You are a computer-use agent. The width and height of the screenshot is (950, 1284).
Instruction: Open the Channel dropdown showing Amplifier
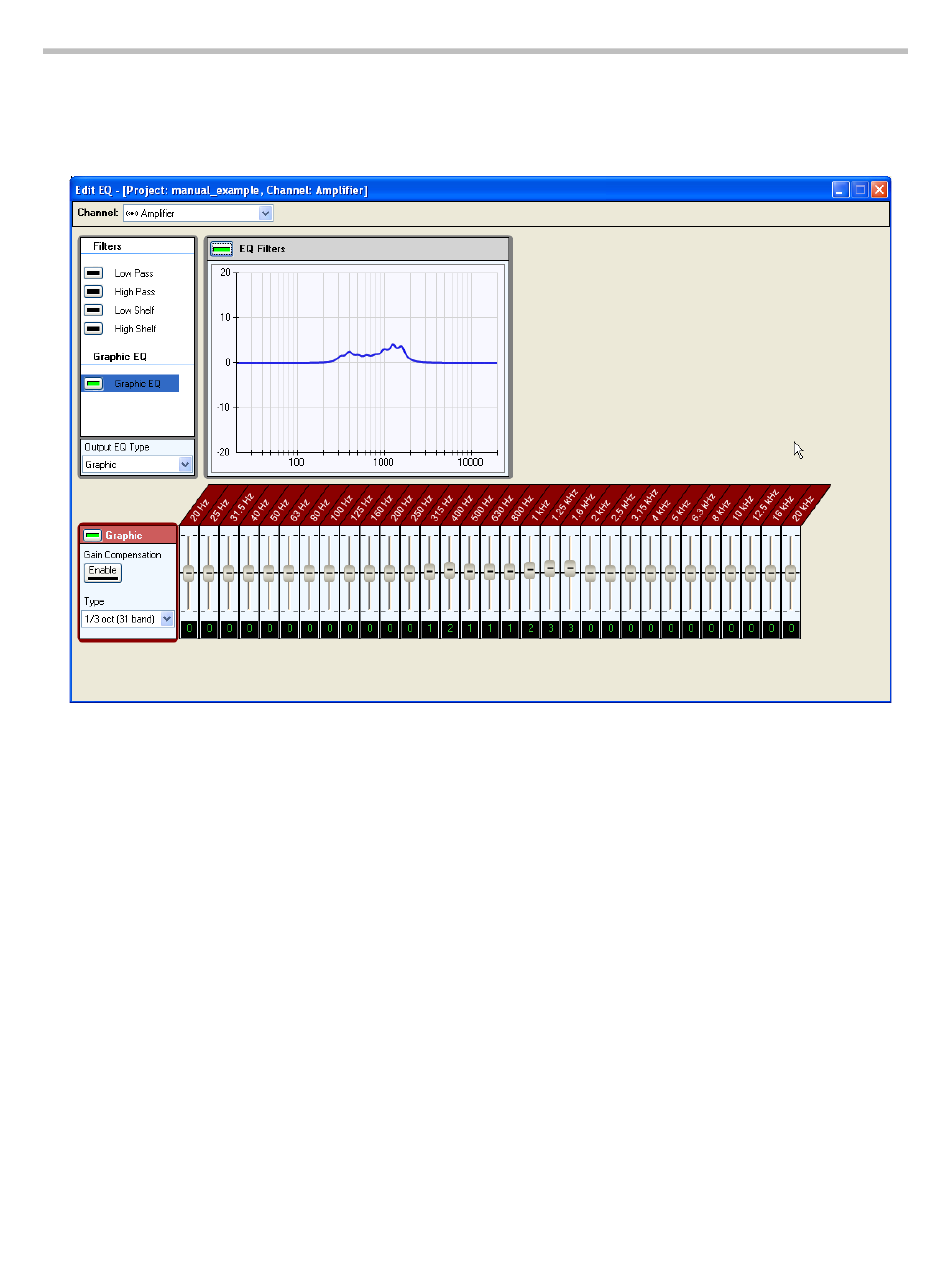[197, 213]
